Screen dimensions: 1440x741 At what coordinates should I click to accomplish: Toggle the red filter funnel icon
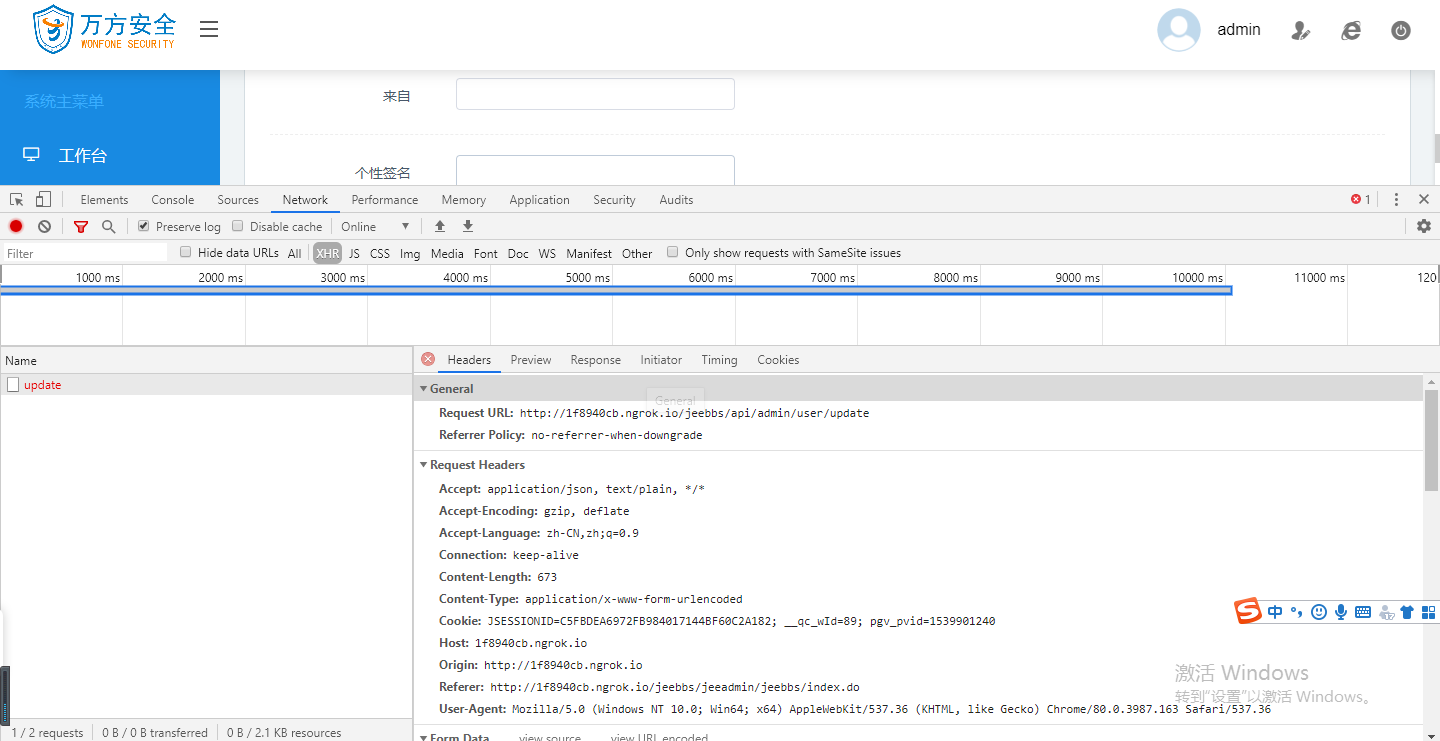click(81, 227)
